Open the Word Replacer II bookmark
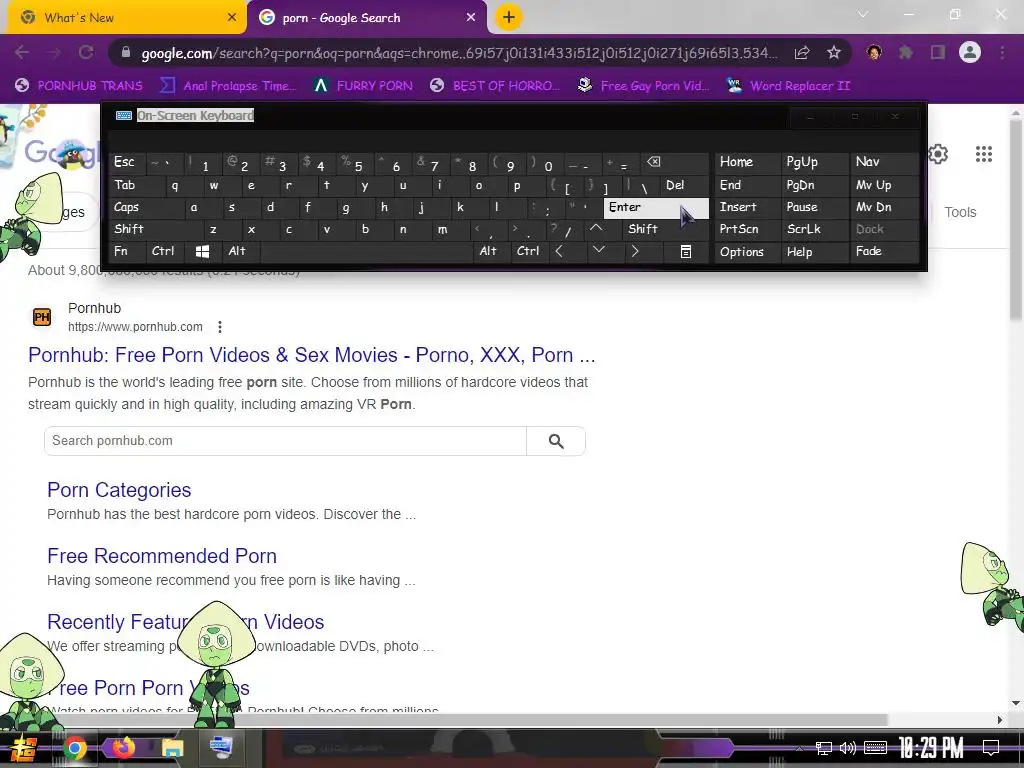 tap(789, 86)
